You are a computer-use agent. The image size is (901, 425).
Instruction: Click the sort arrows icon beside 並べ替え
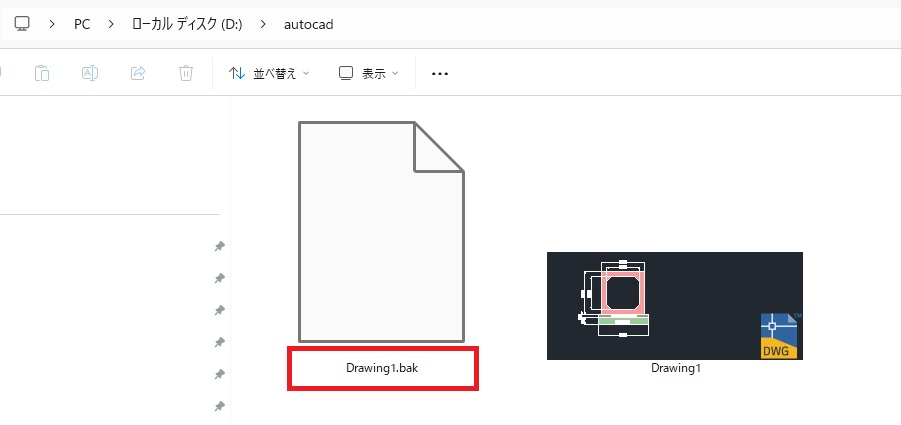pos(237,73)
